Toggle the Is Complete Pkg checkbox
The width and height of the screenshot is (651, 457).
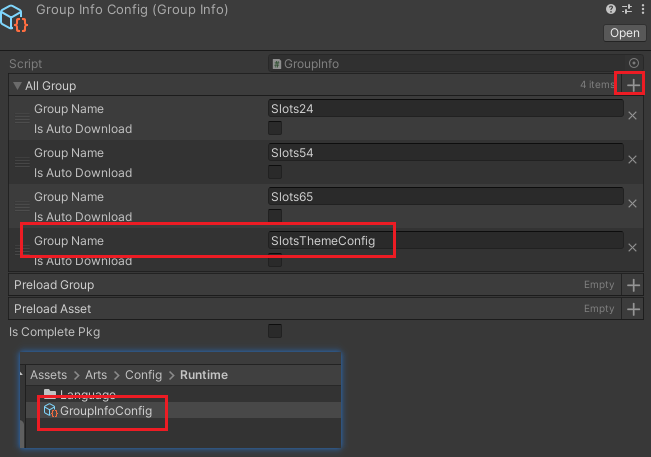click(275, 331)
